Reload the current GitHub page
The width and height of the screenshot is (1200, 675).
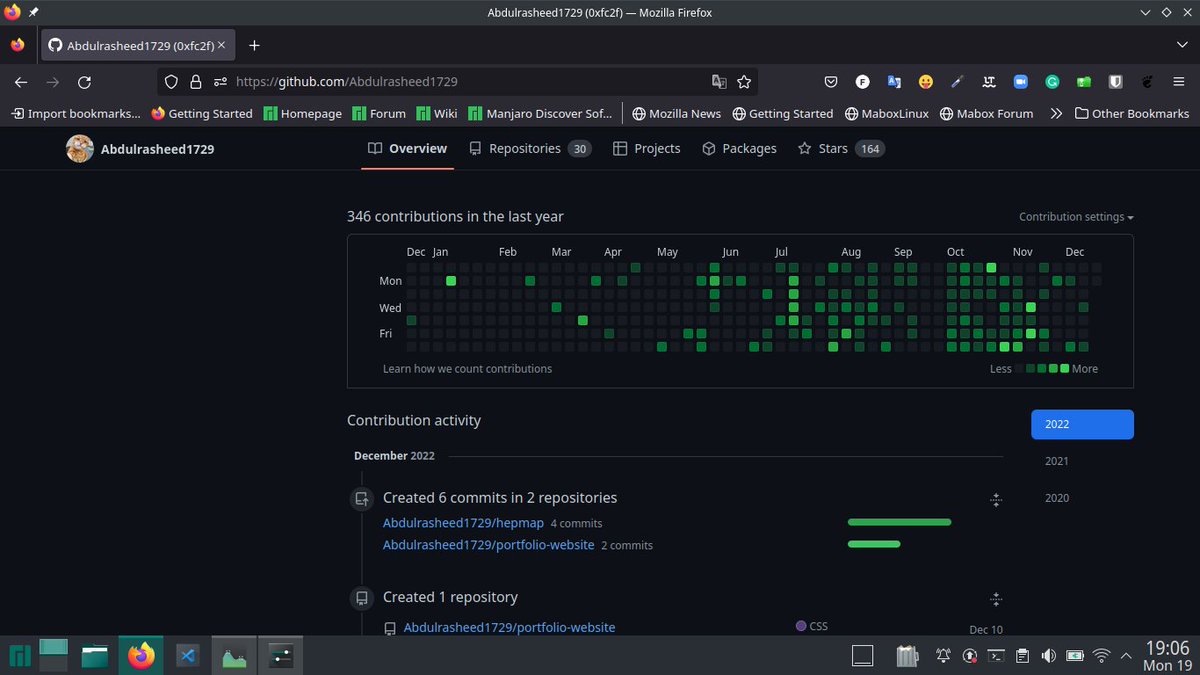(85, 82)
